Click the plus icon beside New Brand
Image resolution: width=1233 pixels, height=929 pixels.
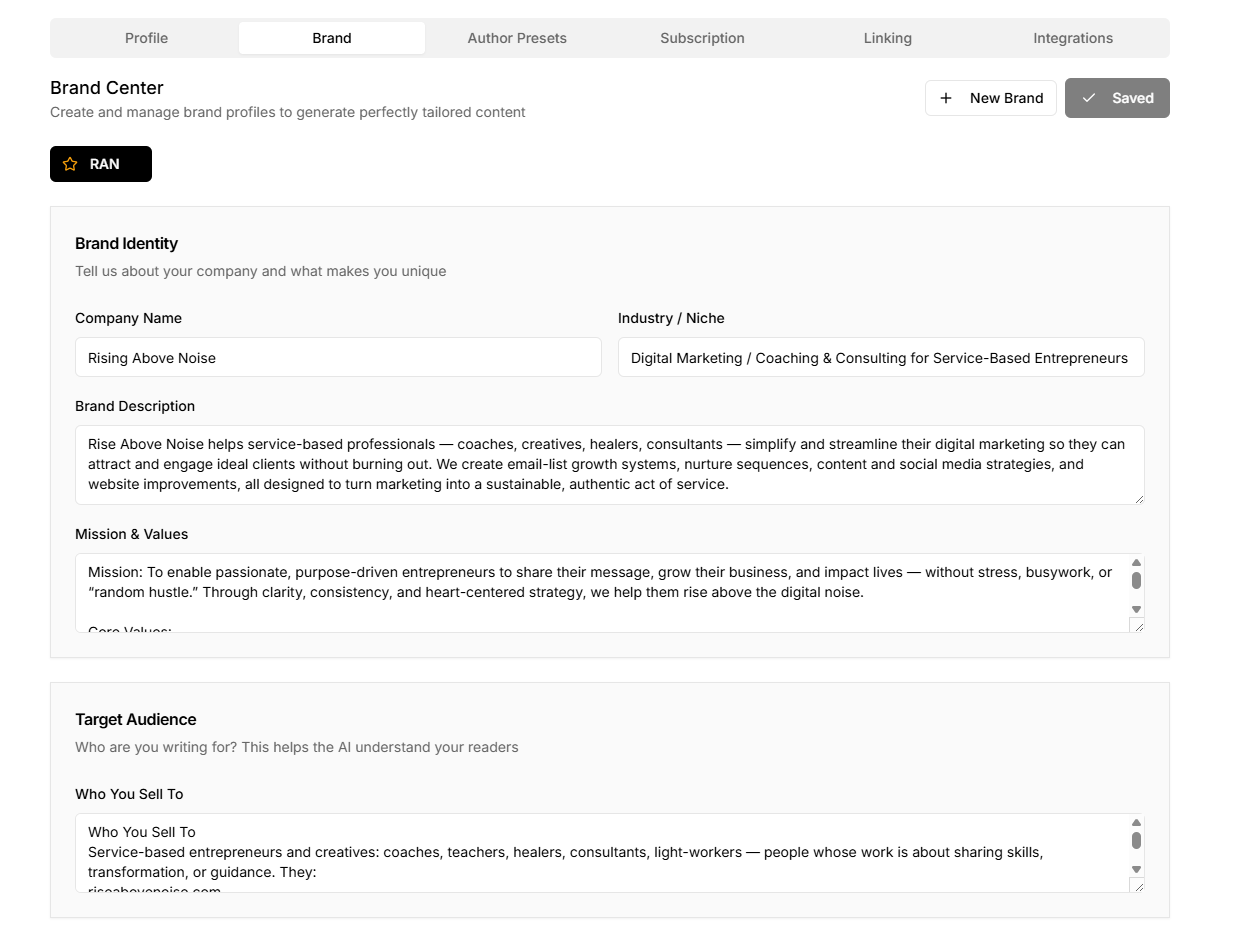click(946, 98)
